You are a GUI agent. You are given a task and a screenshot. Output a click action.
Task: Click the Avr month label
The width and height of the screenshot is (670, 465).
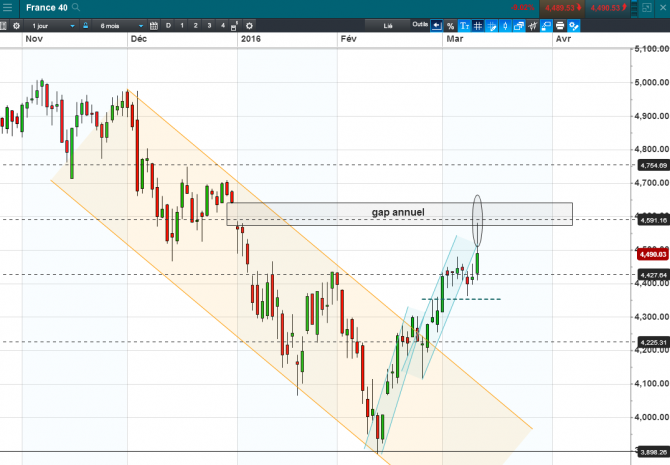tap(563, 39)
